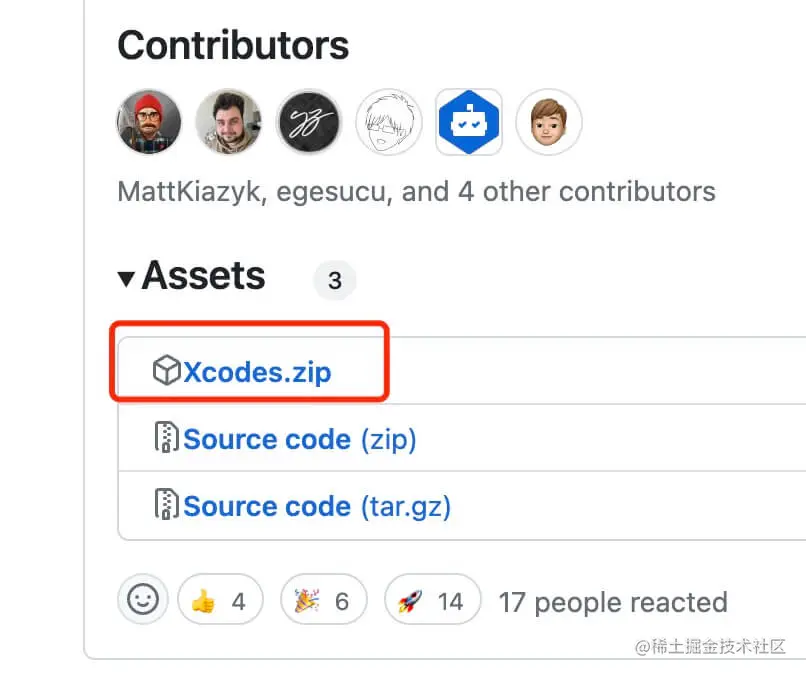The height and width of the screenshot is (676, 806).
Task: Click the package icon beside Xcodes.zip
Action: pyautogui.click(x=166, y=372)
